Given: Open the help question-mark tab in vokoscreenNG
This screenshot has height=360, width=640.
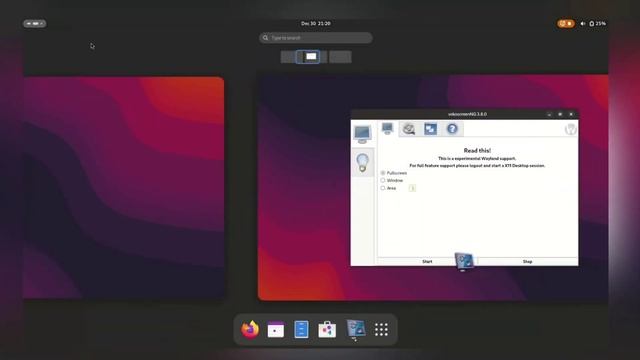Looking at the screenshot, I should pyautogui.click(x=452, y=129).
